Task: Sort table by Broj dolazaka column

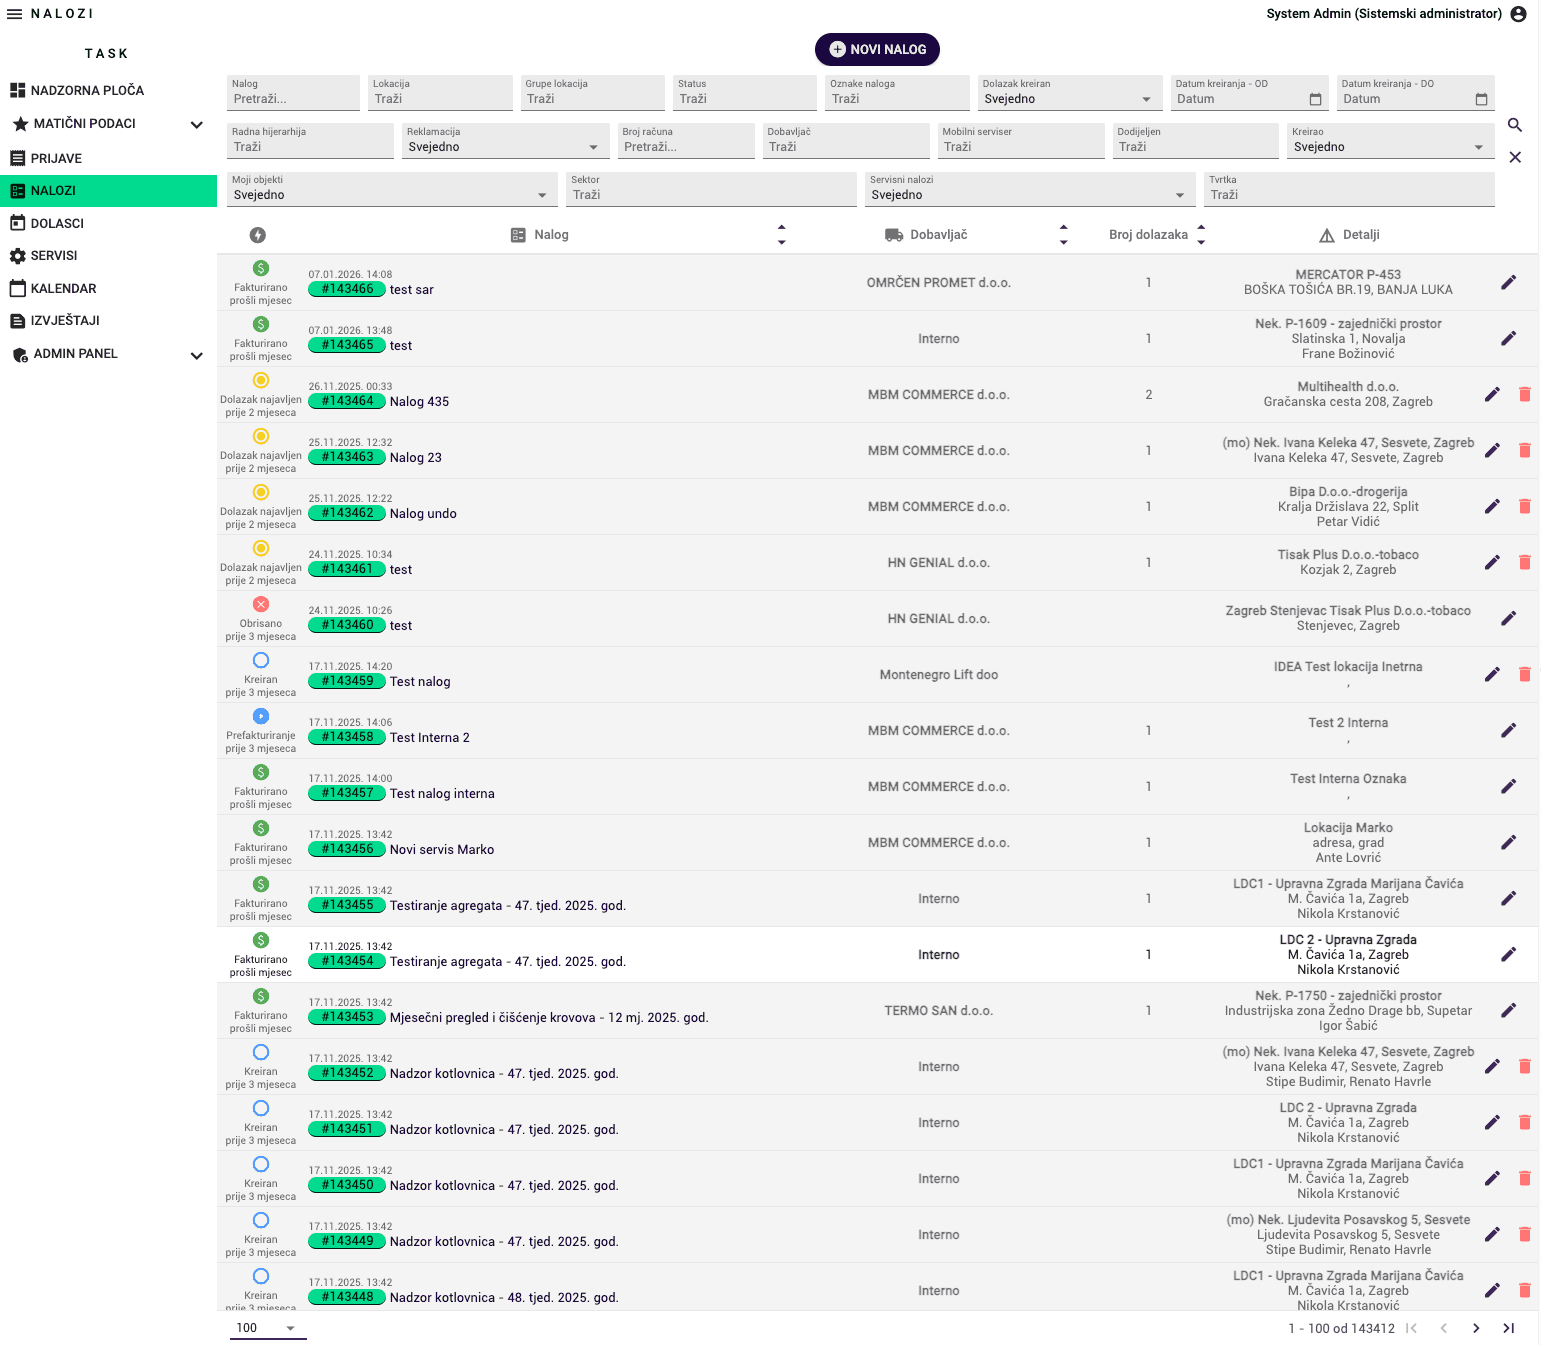Action: pyautogui.click(x=1201, y=235)
